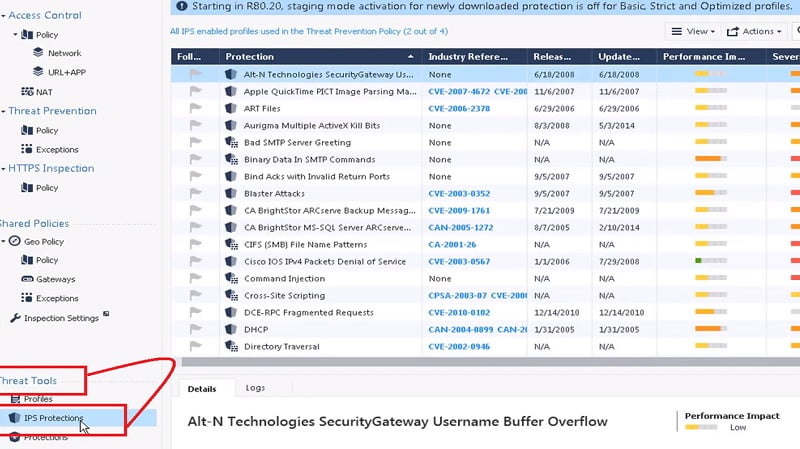Open the CA-2001-26 reference link
Screen dimensions: 800x449
[x=452, y=244]
